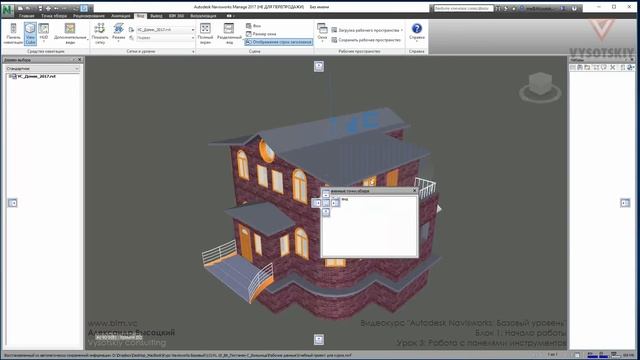Open the HUD dropdown button
Viewport: 640px width, 360px height.
tap(44, 33)
